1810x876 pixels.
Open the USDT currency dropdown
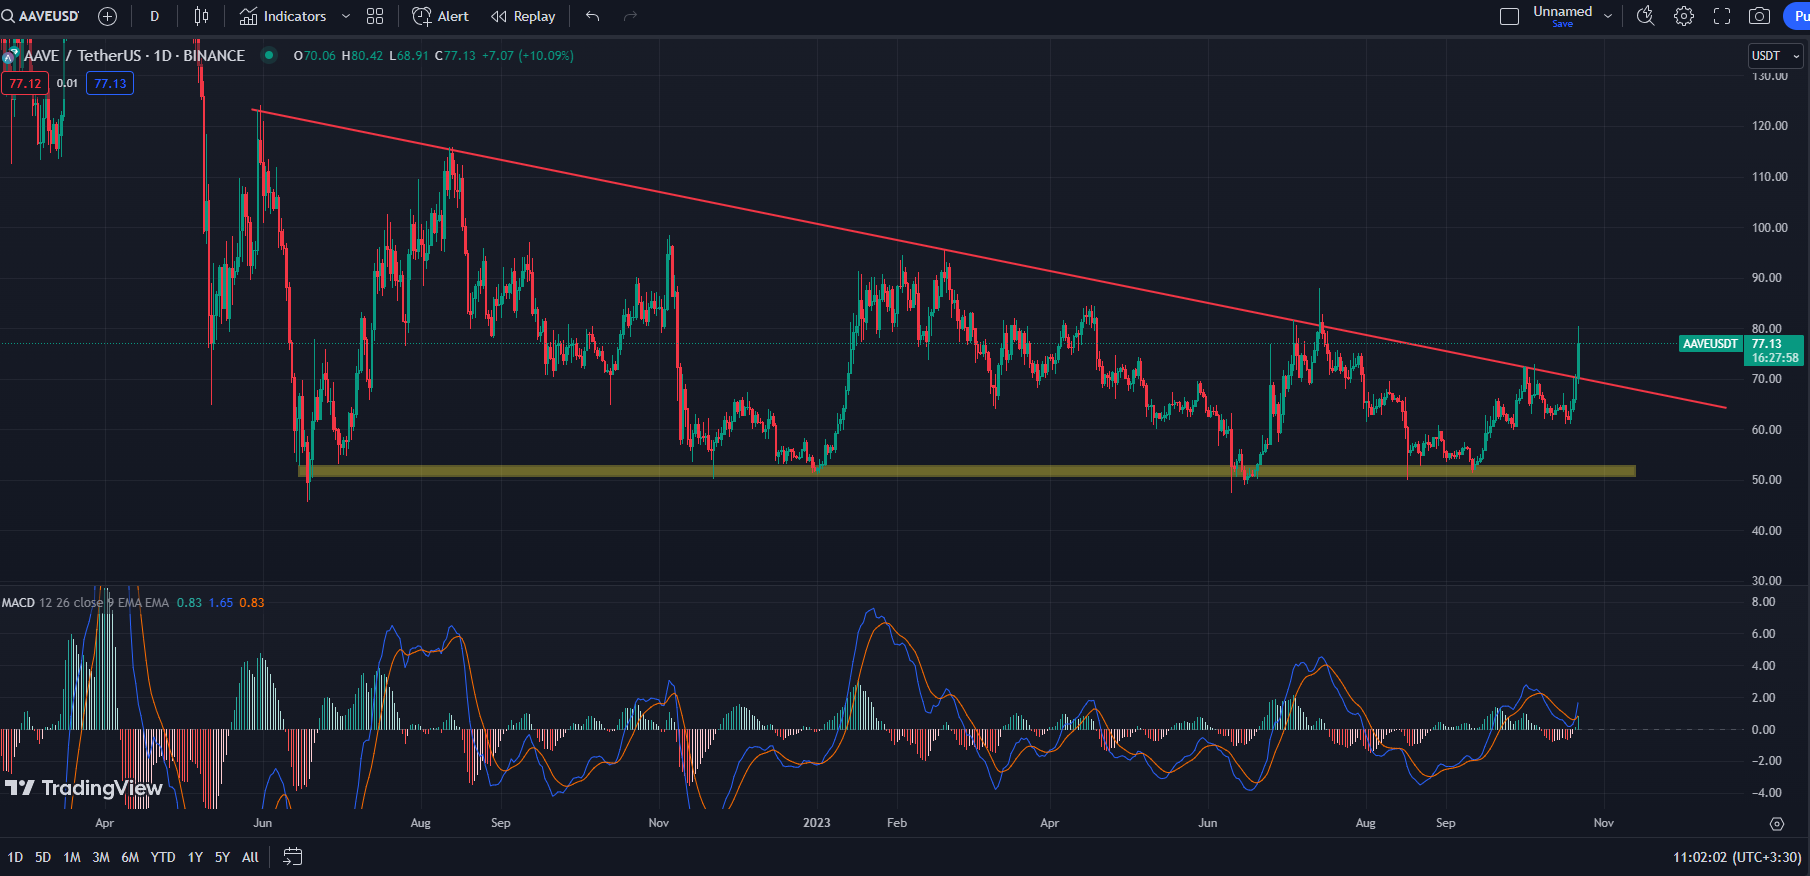[x=1775, y=56]
